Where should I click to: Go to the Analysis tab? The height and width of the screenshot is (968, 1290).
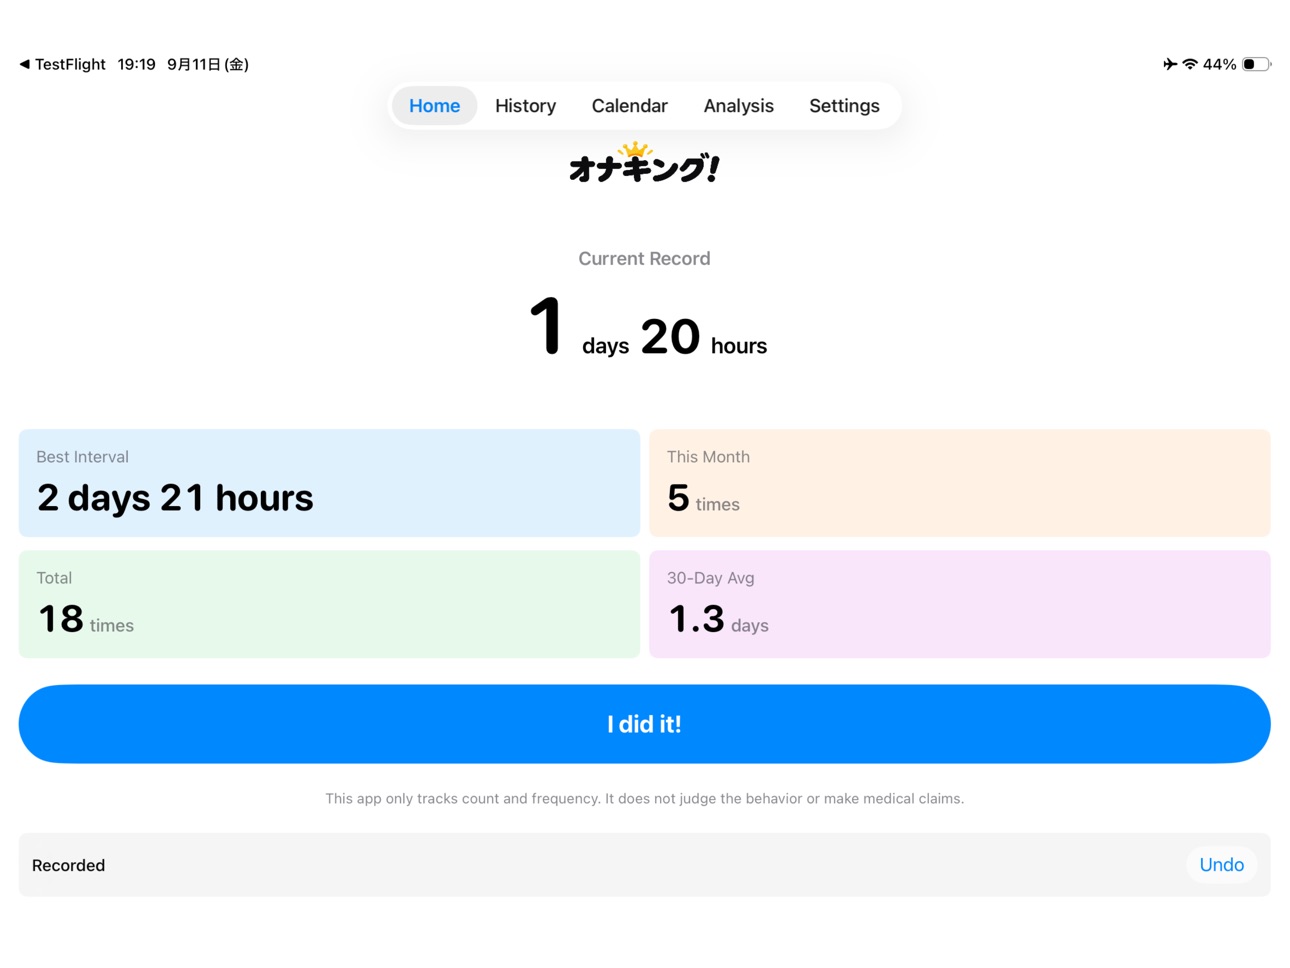point(738,106)
